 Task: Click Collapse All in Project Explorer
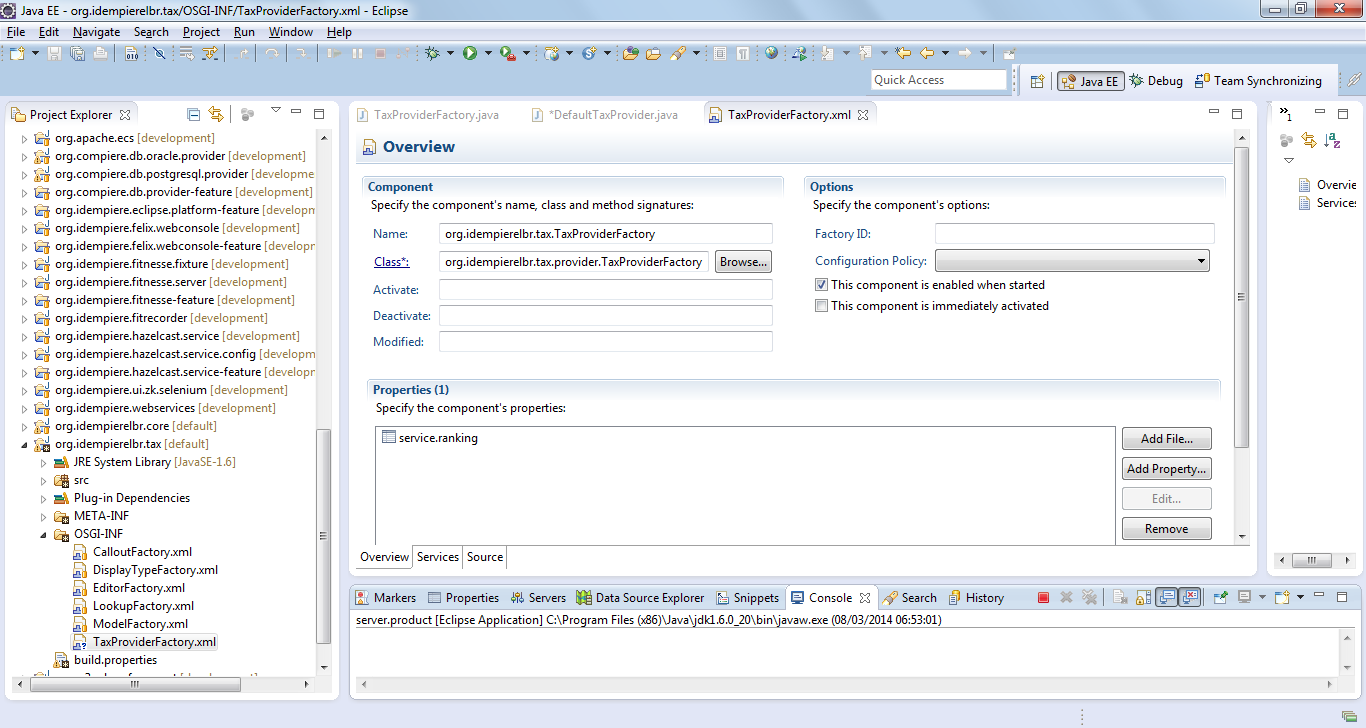click(x=194, y=115)
